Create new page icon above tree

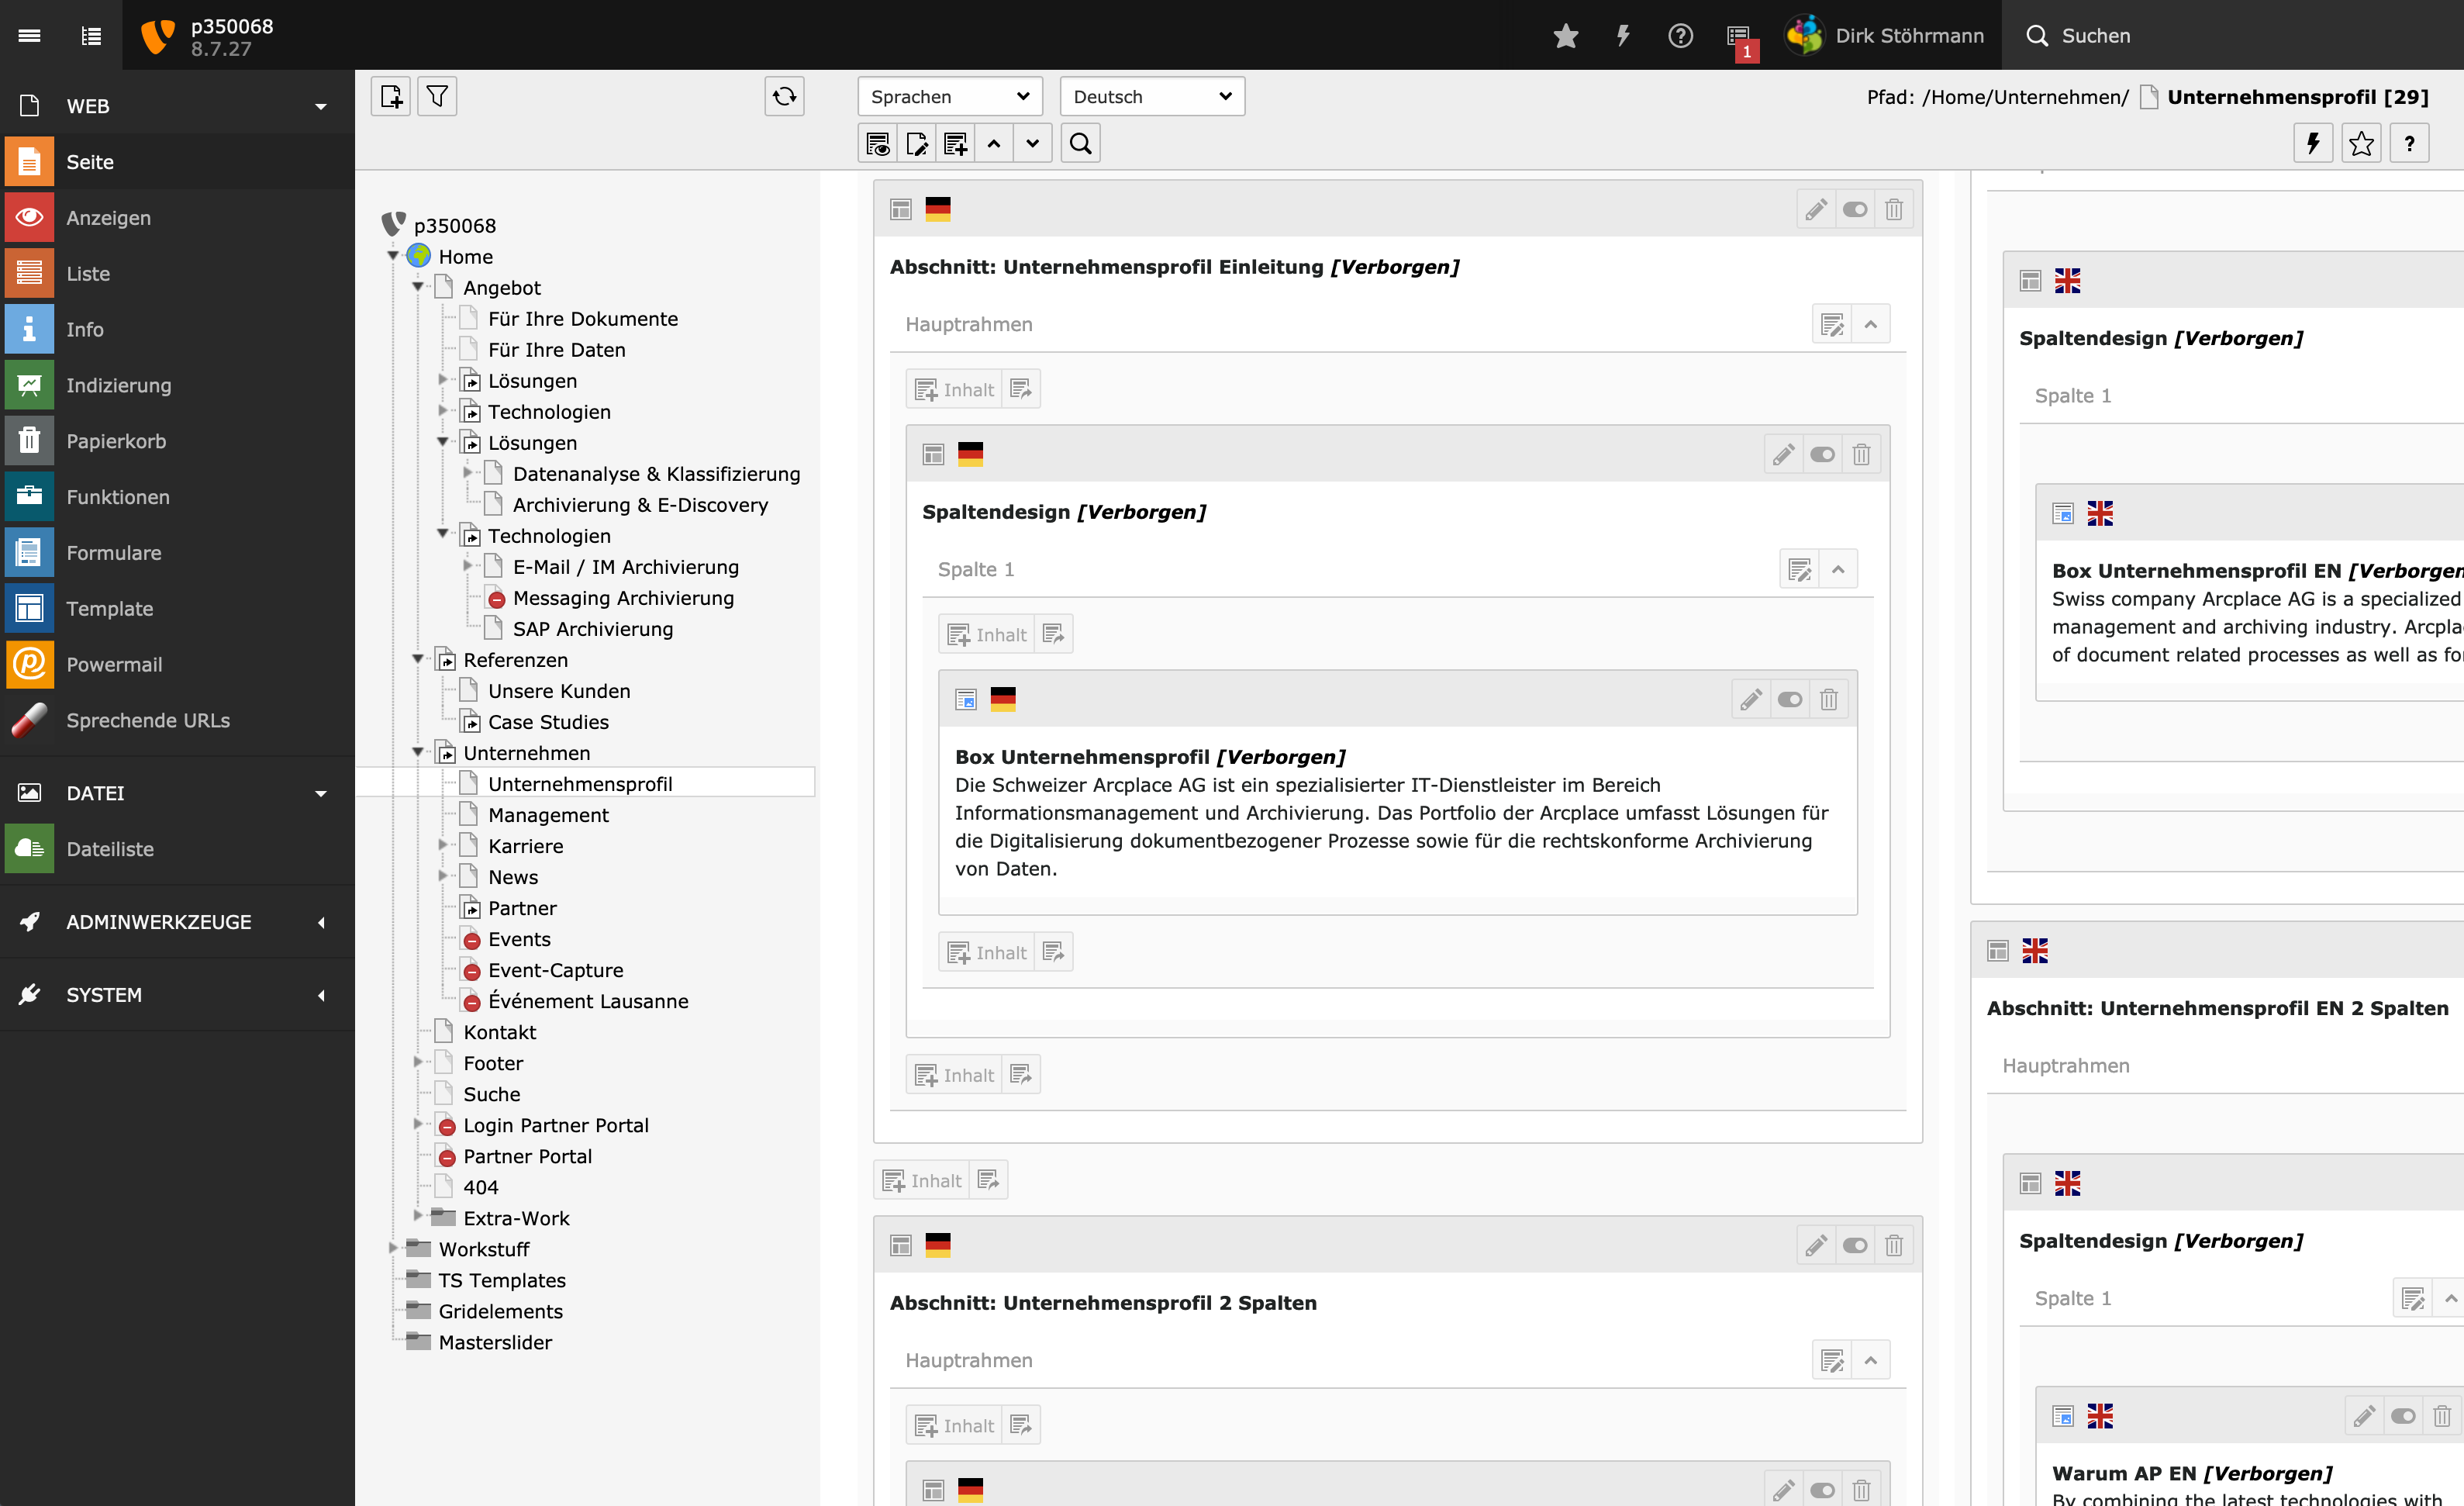click(391, 96)
